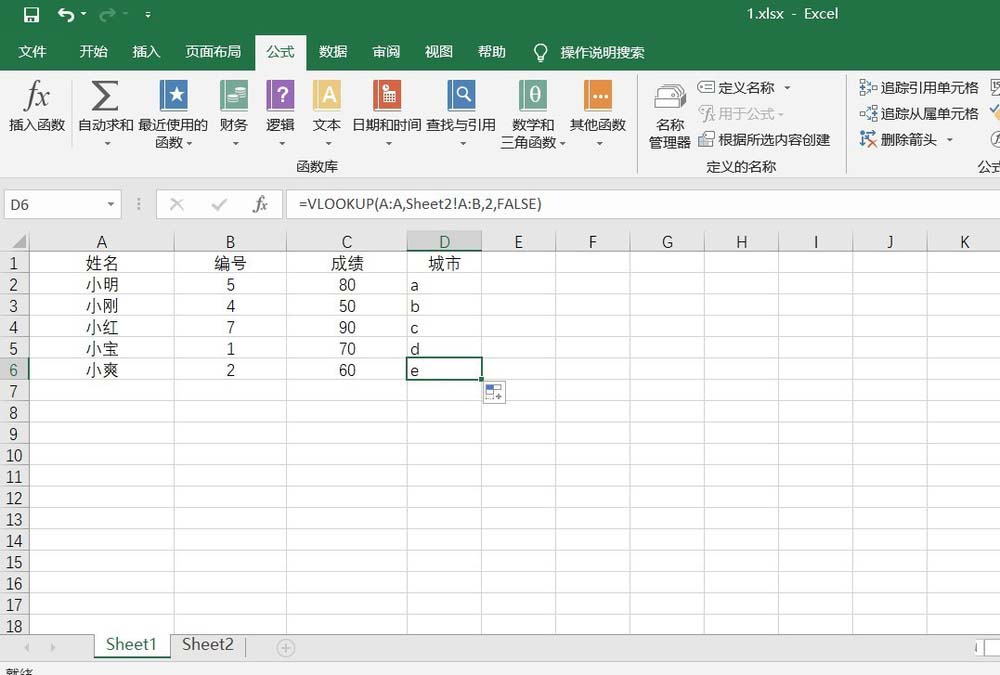This screenshot has height=675, width=1000.
Task: Click cell containing 小红
Action: tap(101, 327)
